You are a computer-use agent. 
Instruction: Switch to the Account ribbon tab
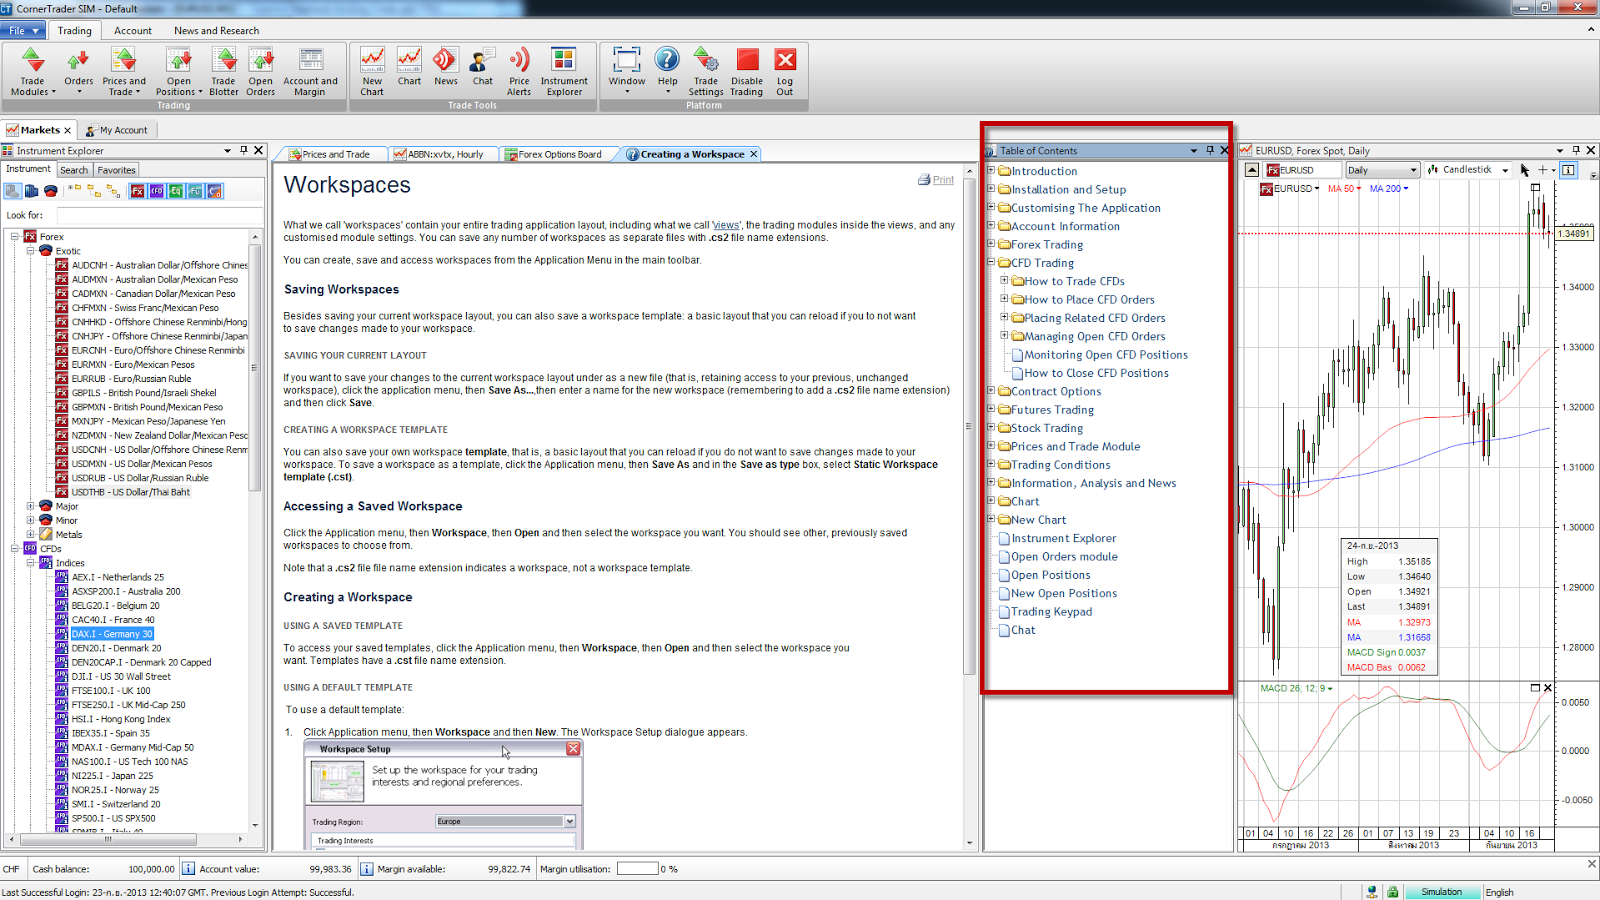pyautogui.click(x=133, y=31)
